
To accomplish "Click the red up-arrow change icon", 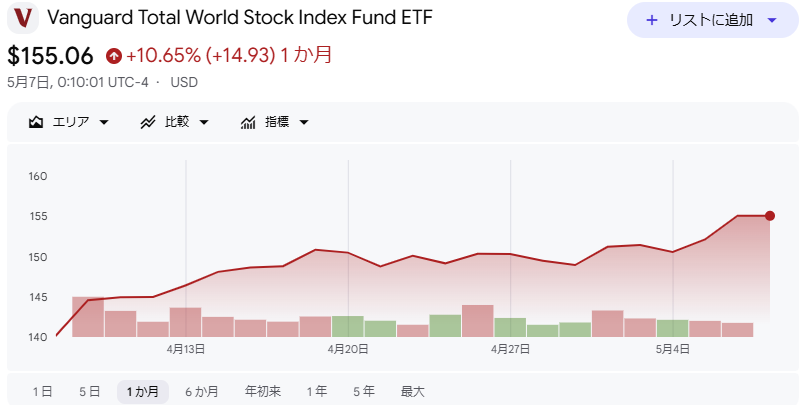I will pyautogui.click(x=114, y=56).
